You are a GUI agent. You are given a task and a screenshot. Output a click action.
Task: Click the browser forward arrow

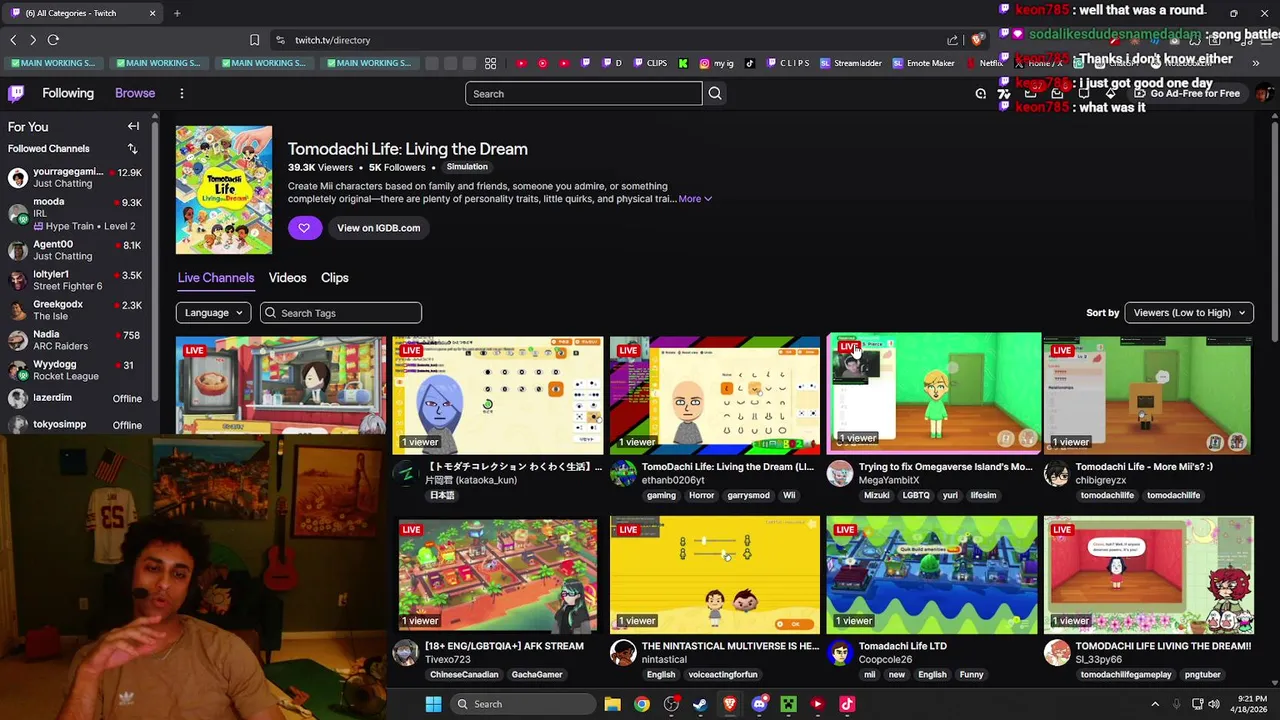tap(33, 40)
